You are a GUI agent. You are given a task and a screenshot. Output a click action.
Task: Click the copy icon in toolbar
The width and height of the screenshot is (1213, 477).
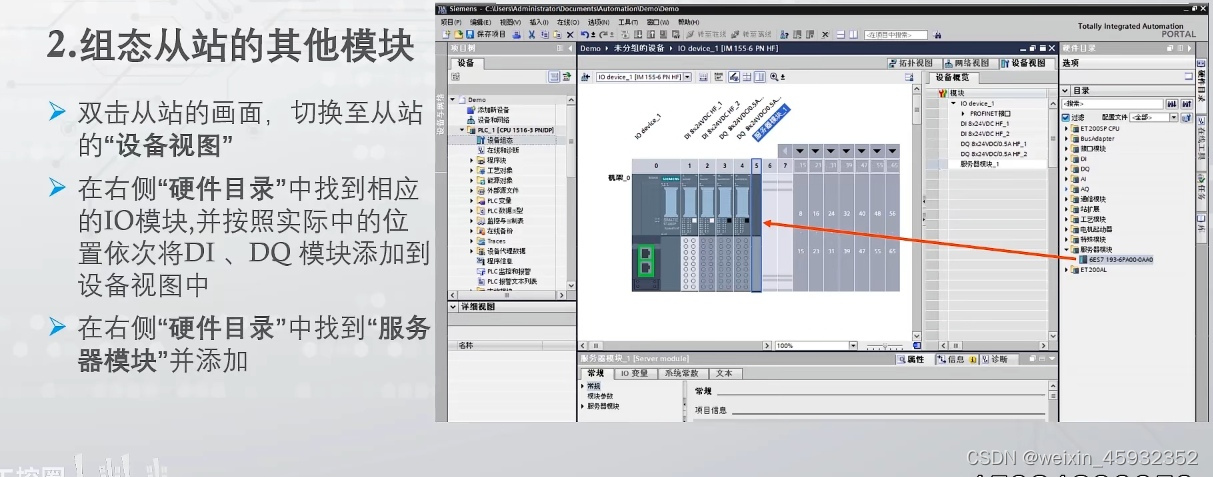[x=544, y=34]
